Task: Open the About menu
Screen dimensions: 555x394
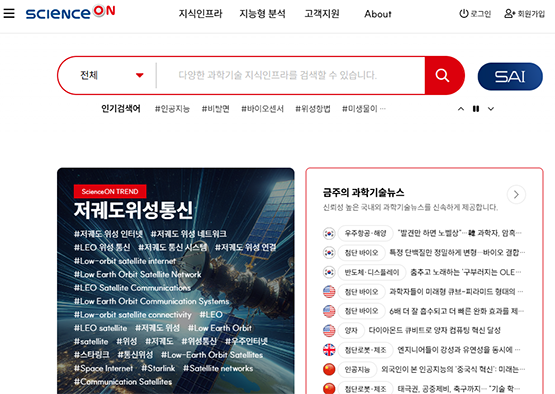Action: (x=378, y=14)
